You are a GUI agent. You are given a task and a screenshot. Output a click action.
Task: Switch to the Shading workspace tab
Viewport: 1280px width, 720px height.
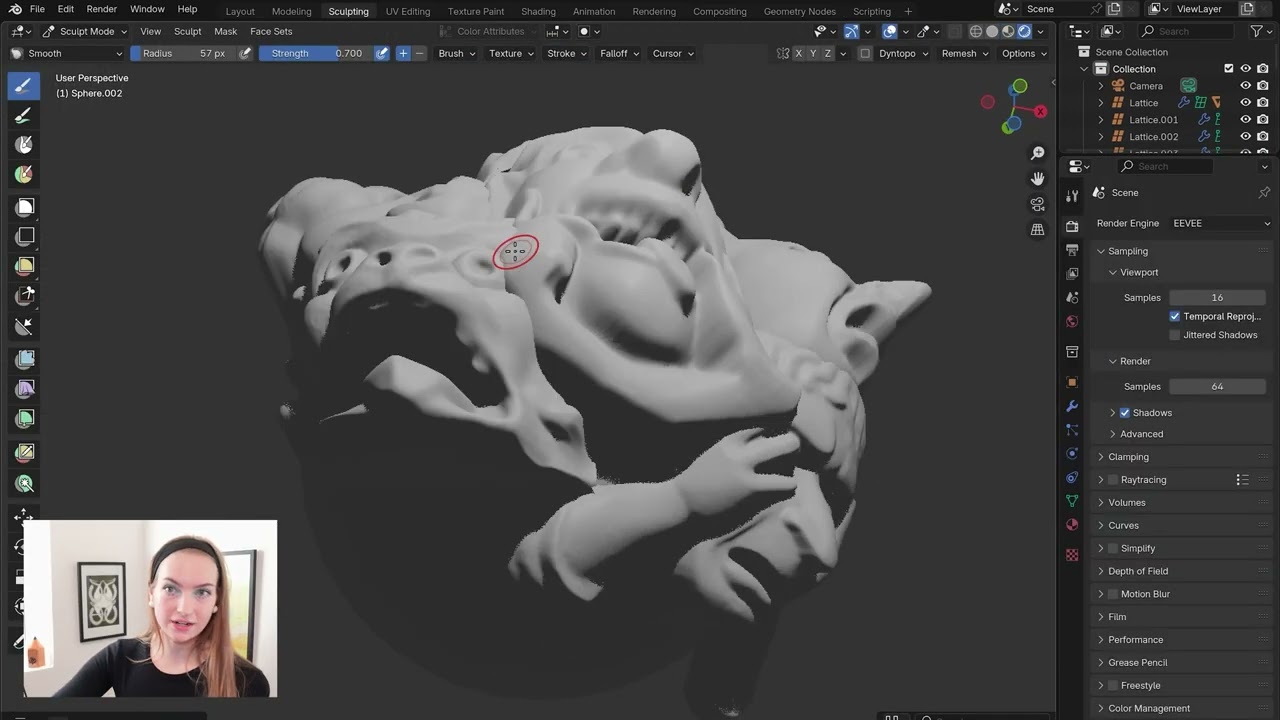point(538,11)
